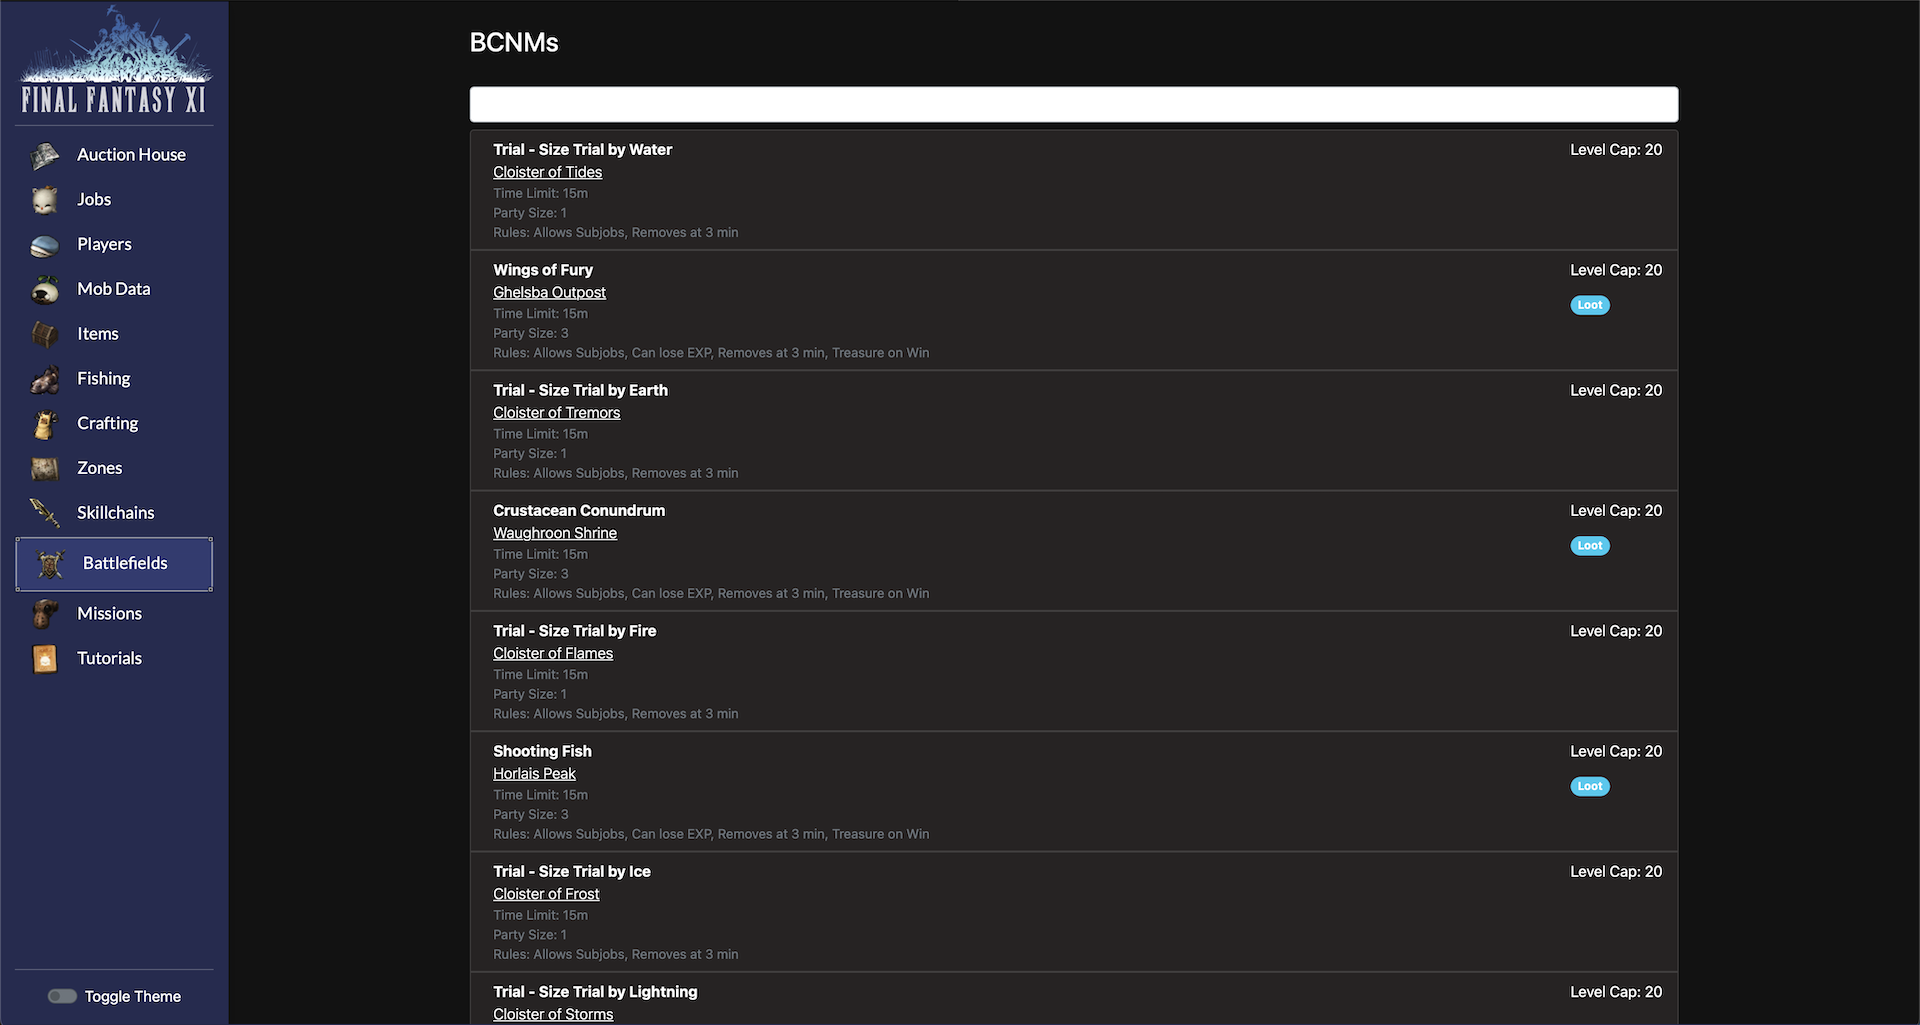The height and width of the screenshot is (1025, 1920).
Task: Click the BCNM search input field
Action: (1073, 105)
